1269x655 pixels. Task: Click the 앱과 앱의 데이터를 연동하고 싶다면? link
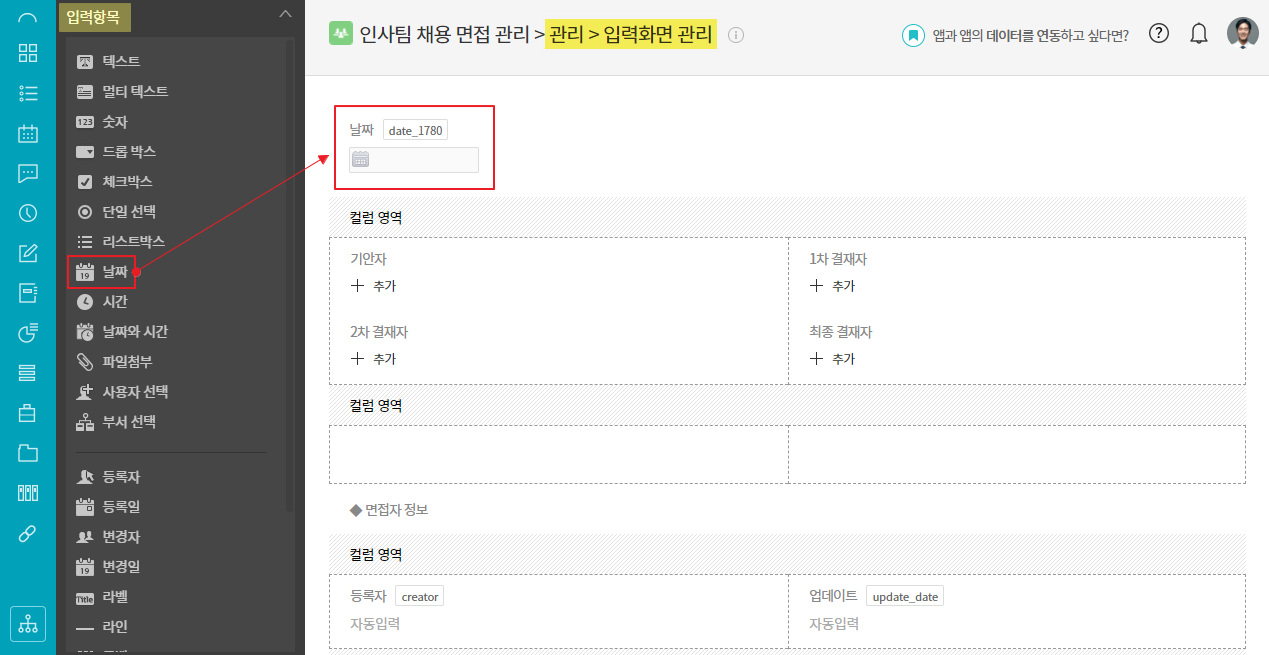[1029, 35]
